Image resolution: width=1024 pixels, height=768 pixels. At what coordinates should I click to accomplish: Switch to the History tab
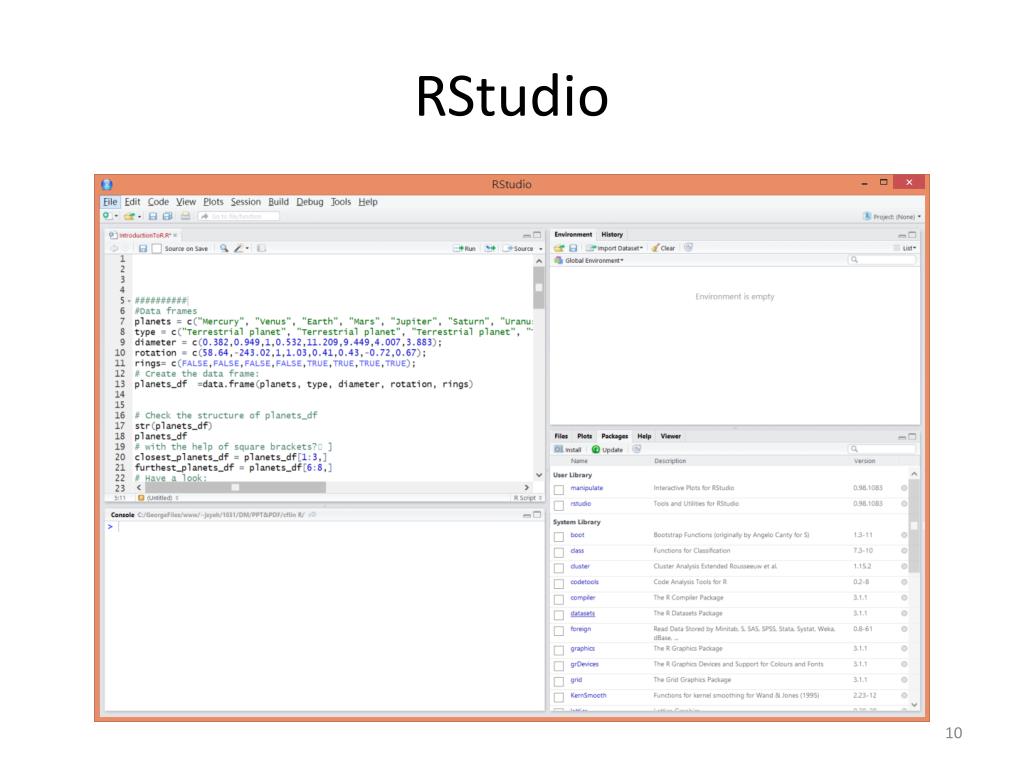612,235
